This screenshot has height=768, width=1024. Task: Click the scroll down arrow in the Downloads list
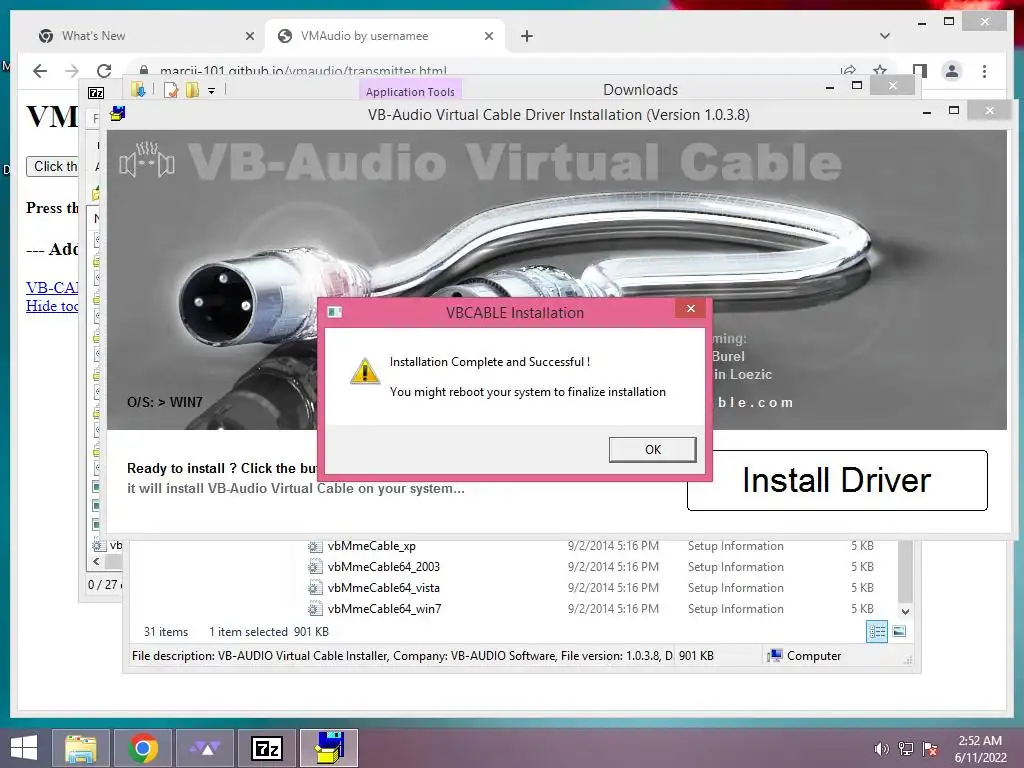pos(905,612)
